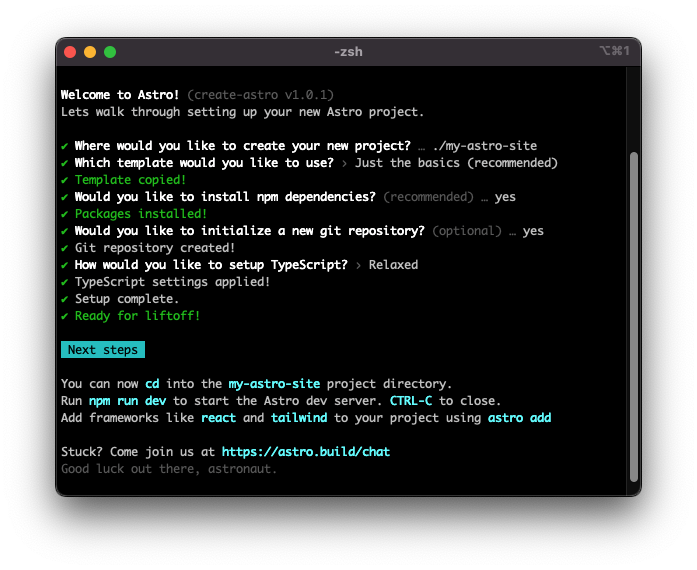Minimize the terminal with the yellow button

[x=90, y=52]
